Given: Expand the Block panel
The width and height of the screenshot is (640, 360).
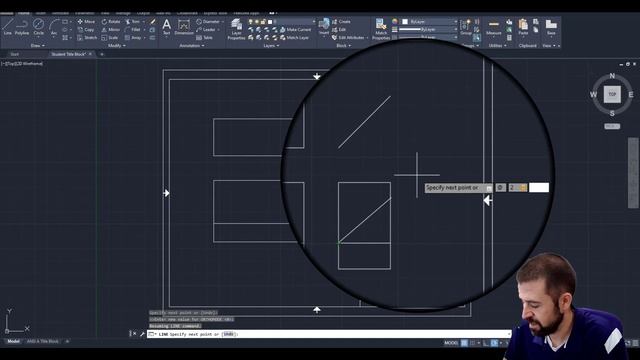Looking at the screenshot, I should (x=343, y=46).
